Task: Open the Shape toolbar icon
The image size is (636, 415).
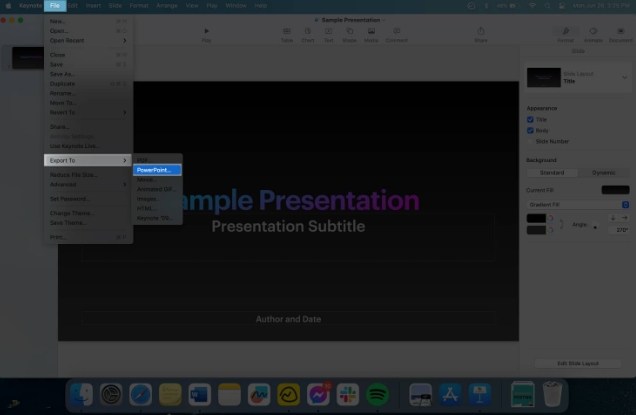Action: pos(349,31)
